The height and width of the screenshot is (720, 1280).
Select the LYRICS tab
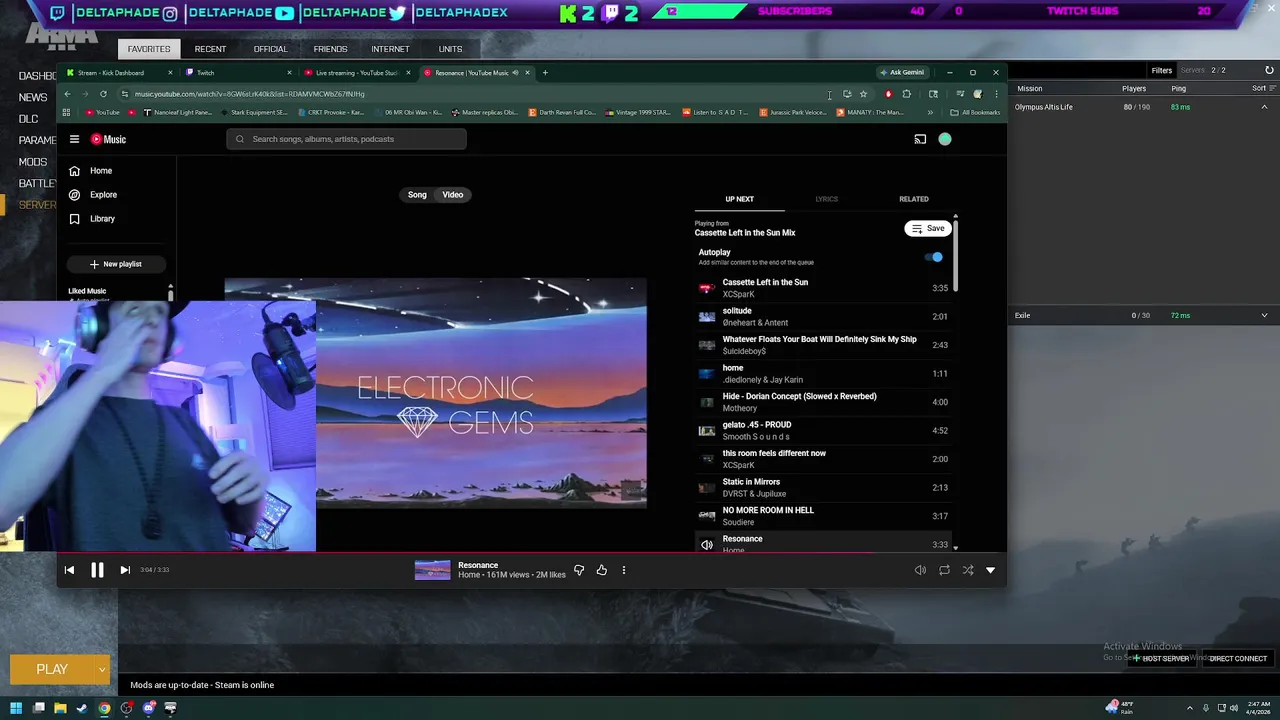click(x=826, y=199)
